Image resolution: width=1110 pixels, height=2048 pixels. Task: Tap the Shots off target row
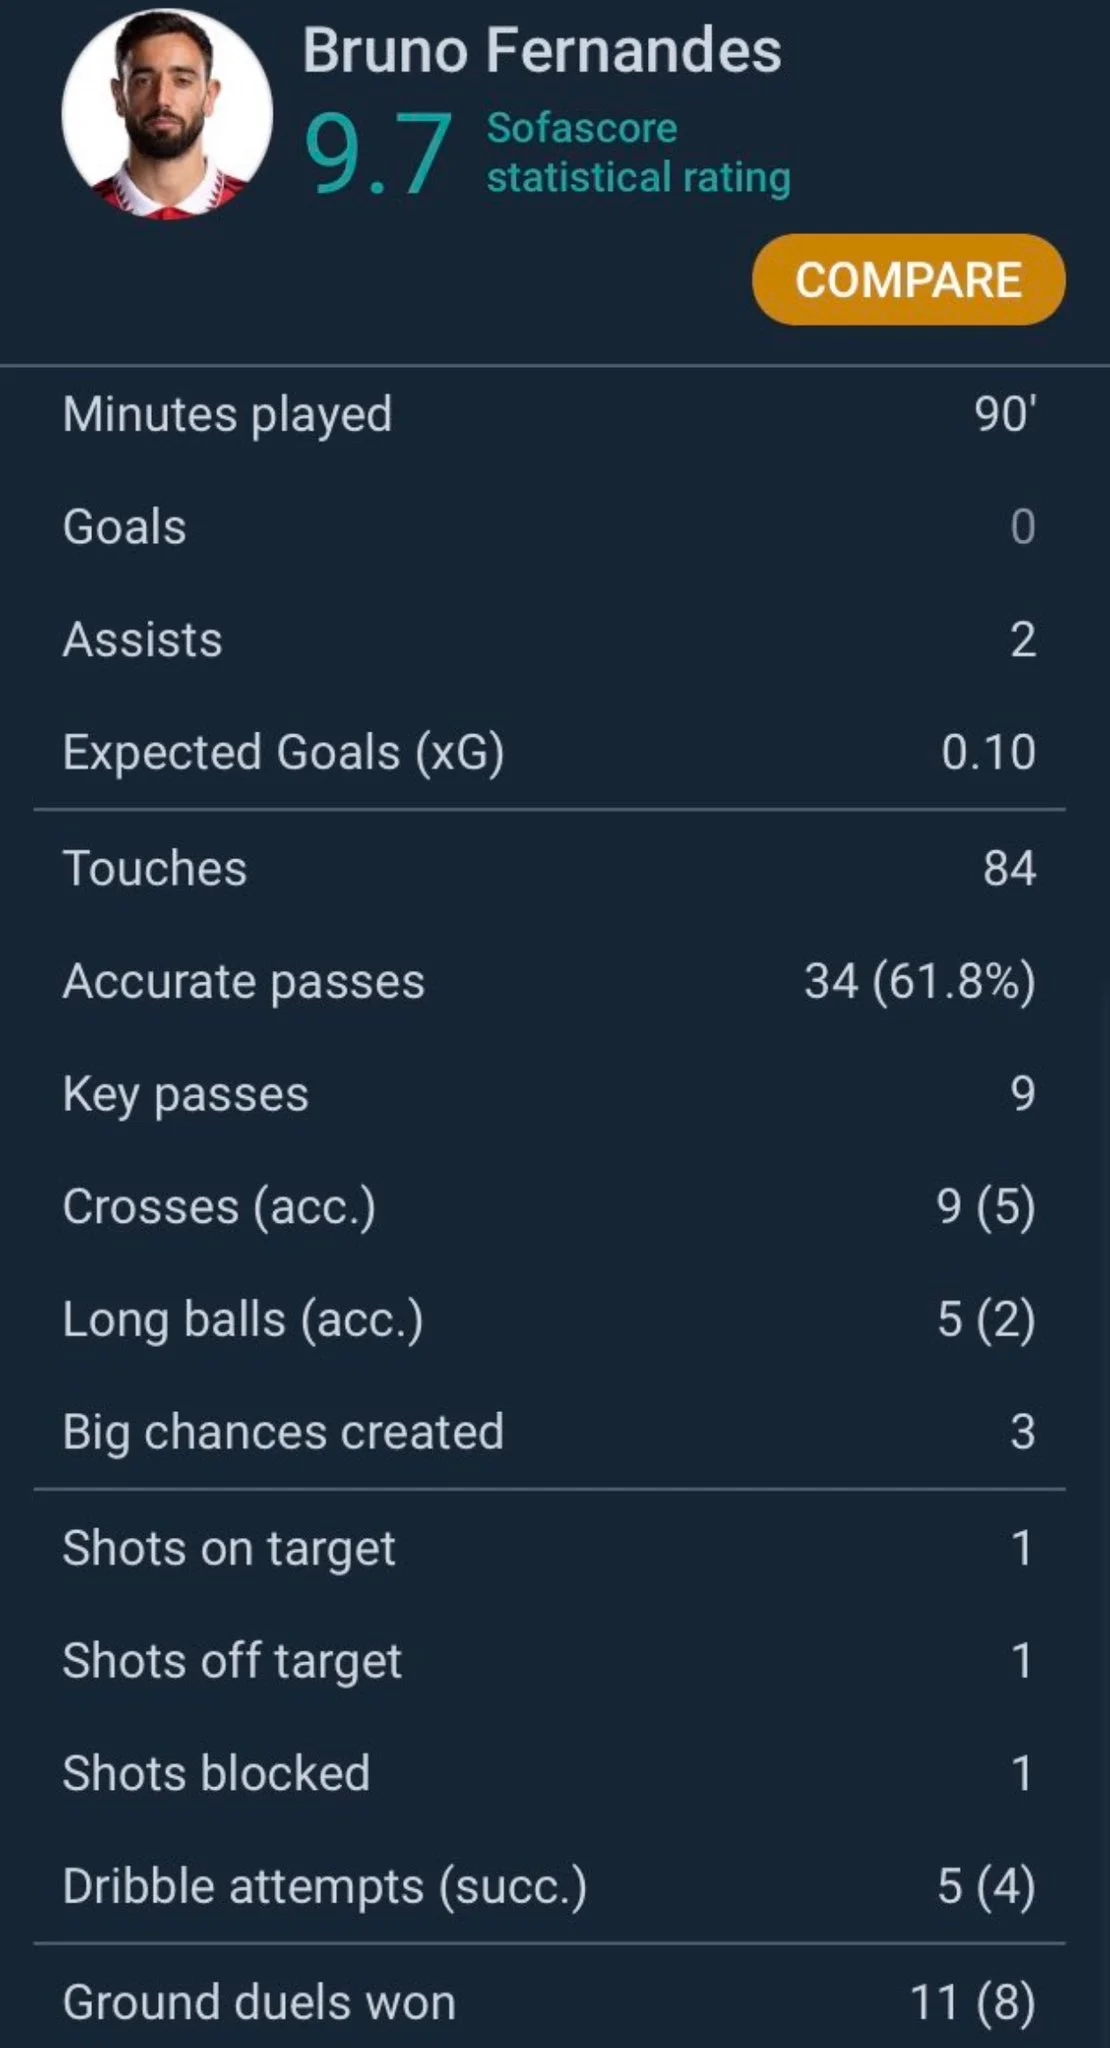549,1661
